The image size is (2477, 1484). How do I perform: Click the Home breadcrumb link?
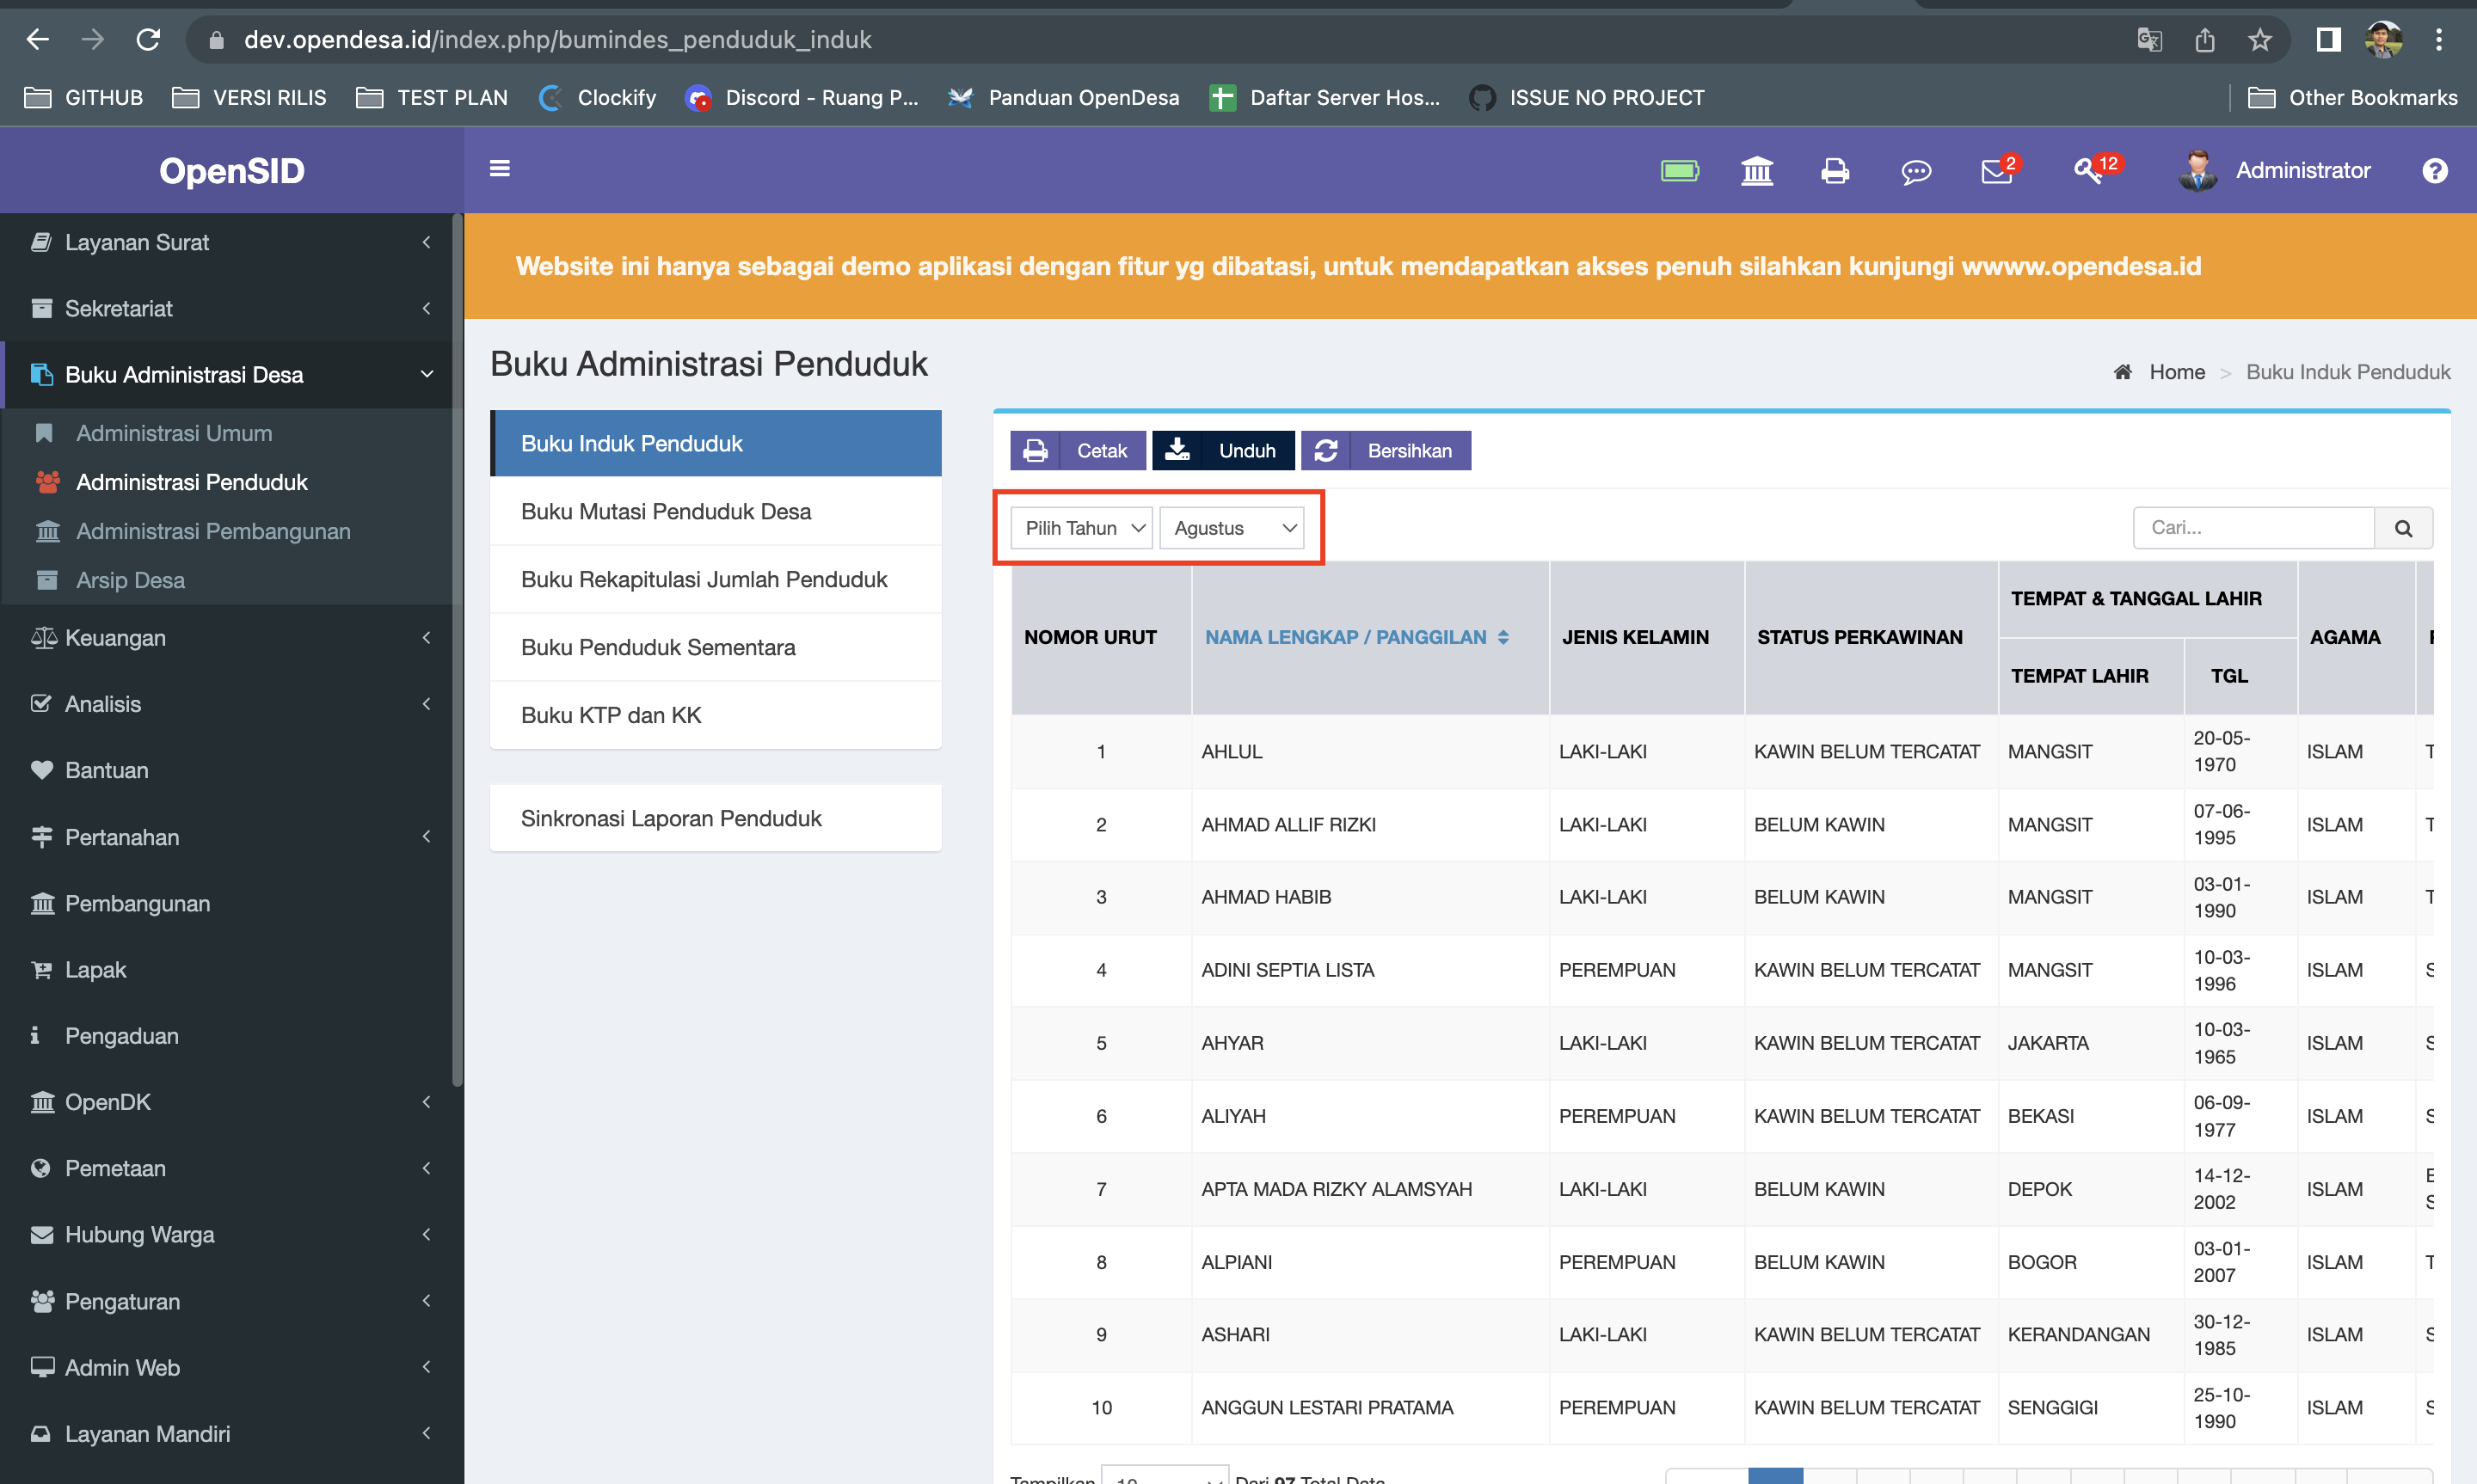(2176, 372)
